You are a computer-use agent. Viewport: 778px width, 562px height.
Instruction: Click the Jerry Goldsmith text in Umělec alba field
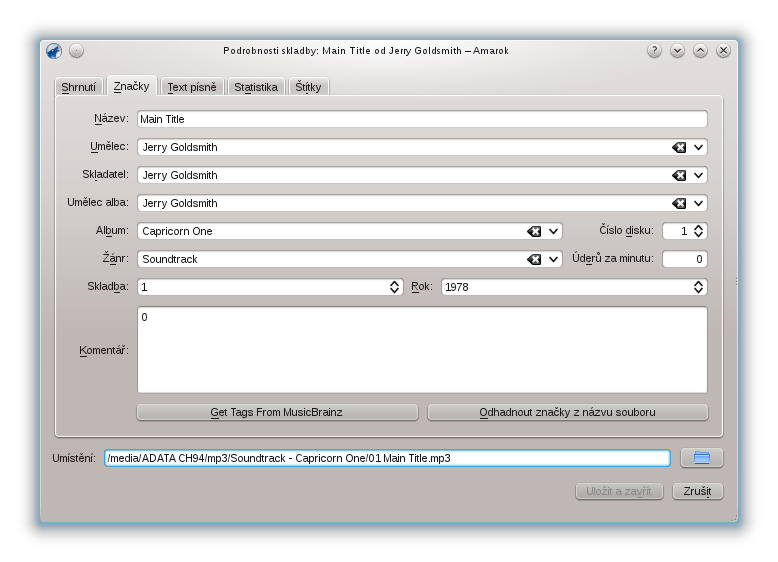pos(180,203)
